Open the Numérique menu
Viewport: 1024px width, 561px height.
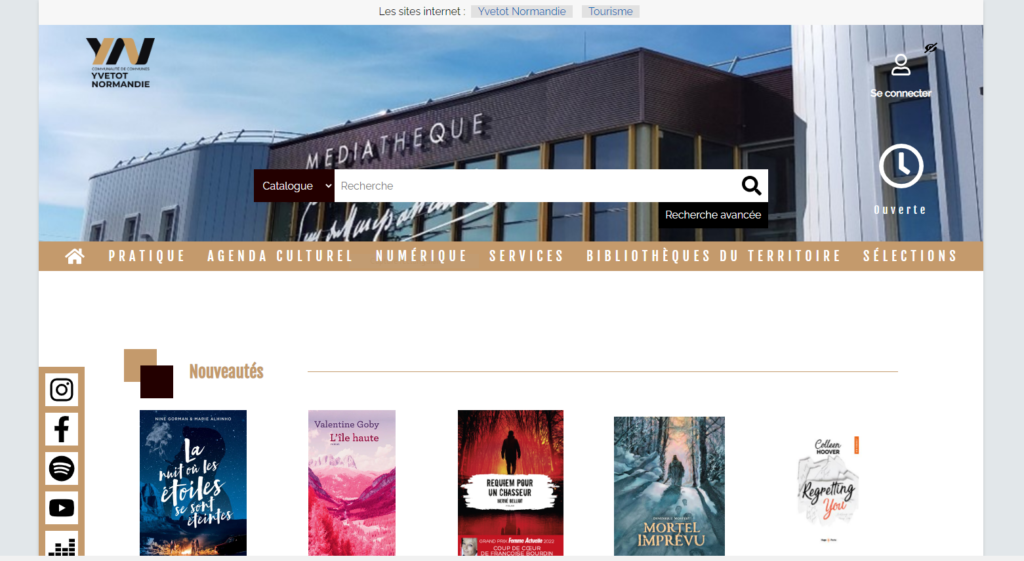pyautogui.click(x=421, y=256)
